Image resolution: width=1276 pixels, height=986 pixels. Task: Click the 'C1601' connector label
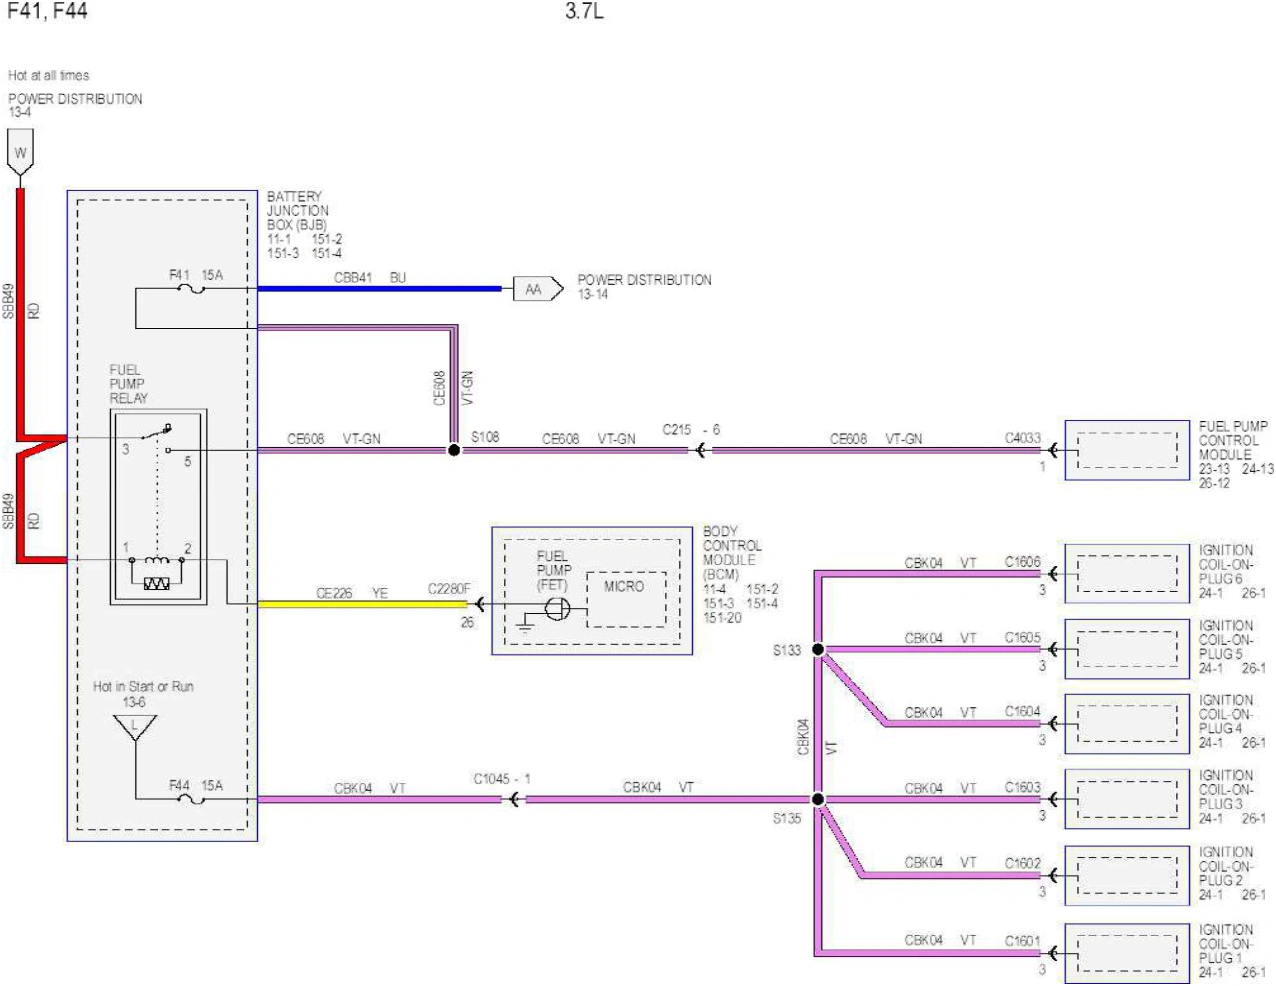point(1023,940)
